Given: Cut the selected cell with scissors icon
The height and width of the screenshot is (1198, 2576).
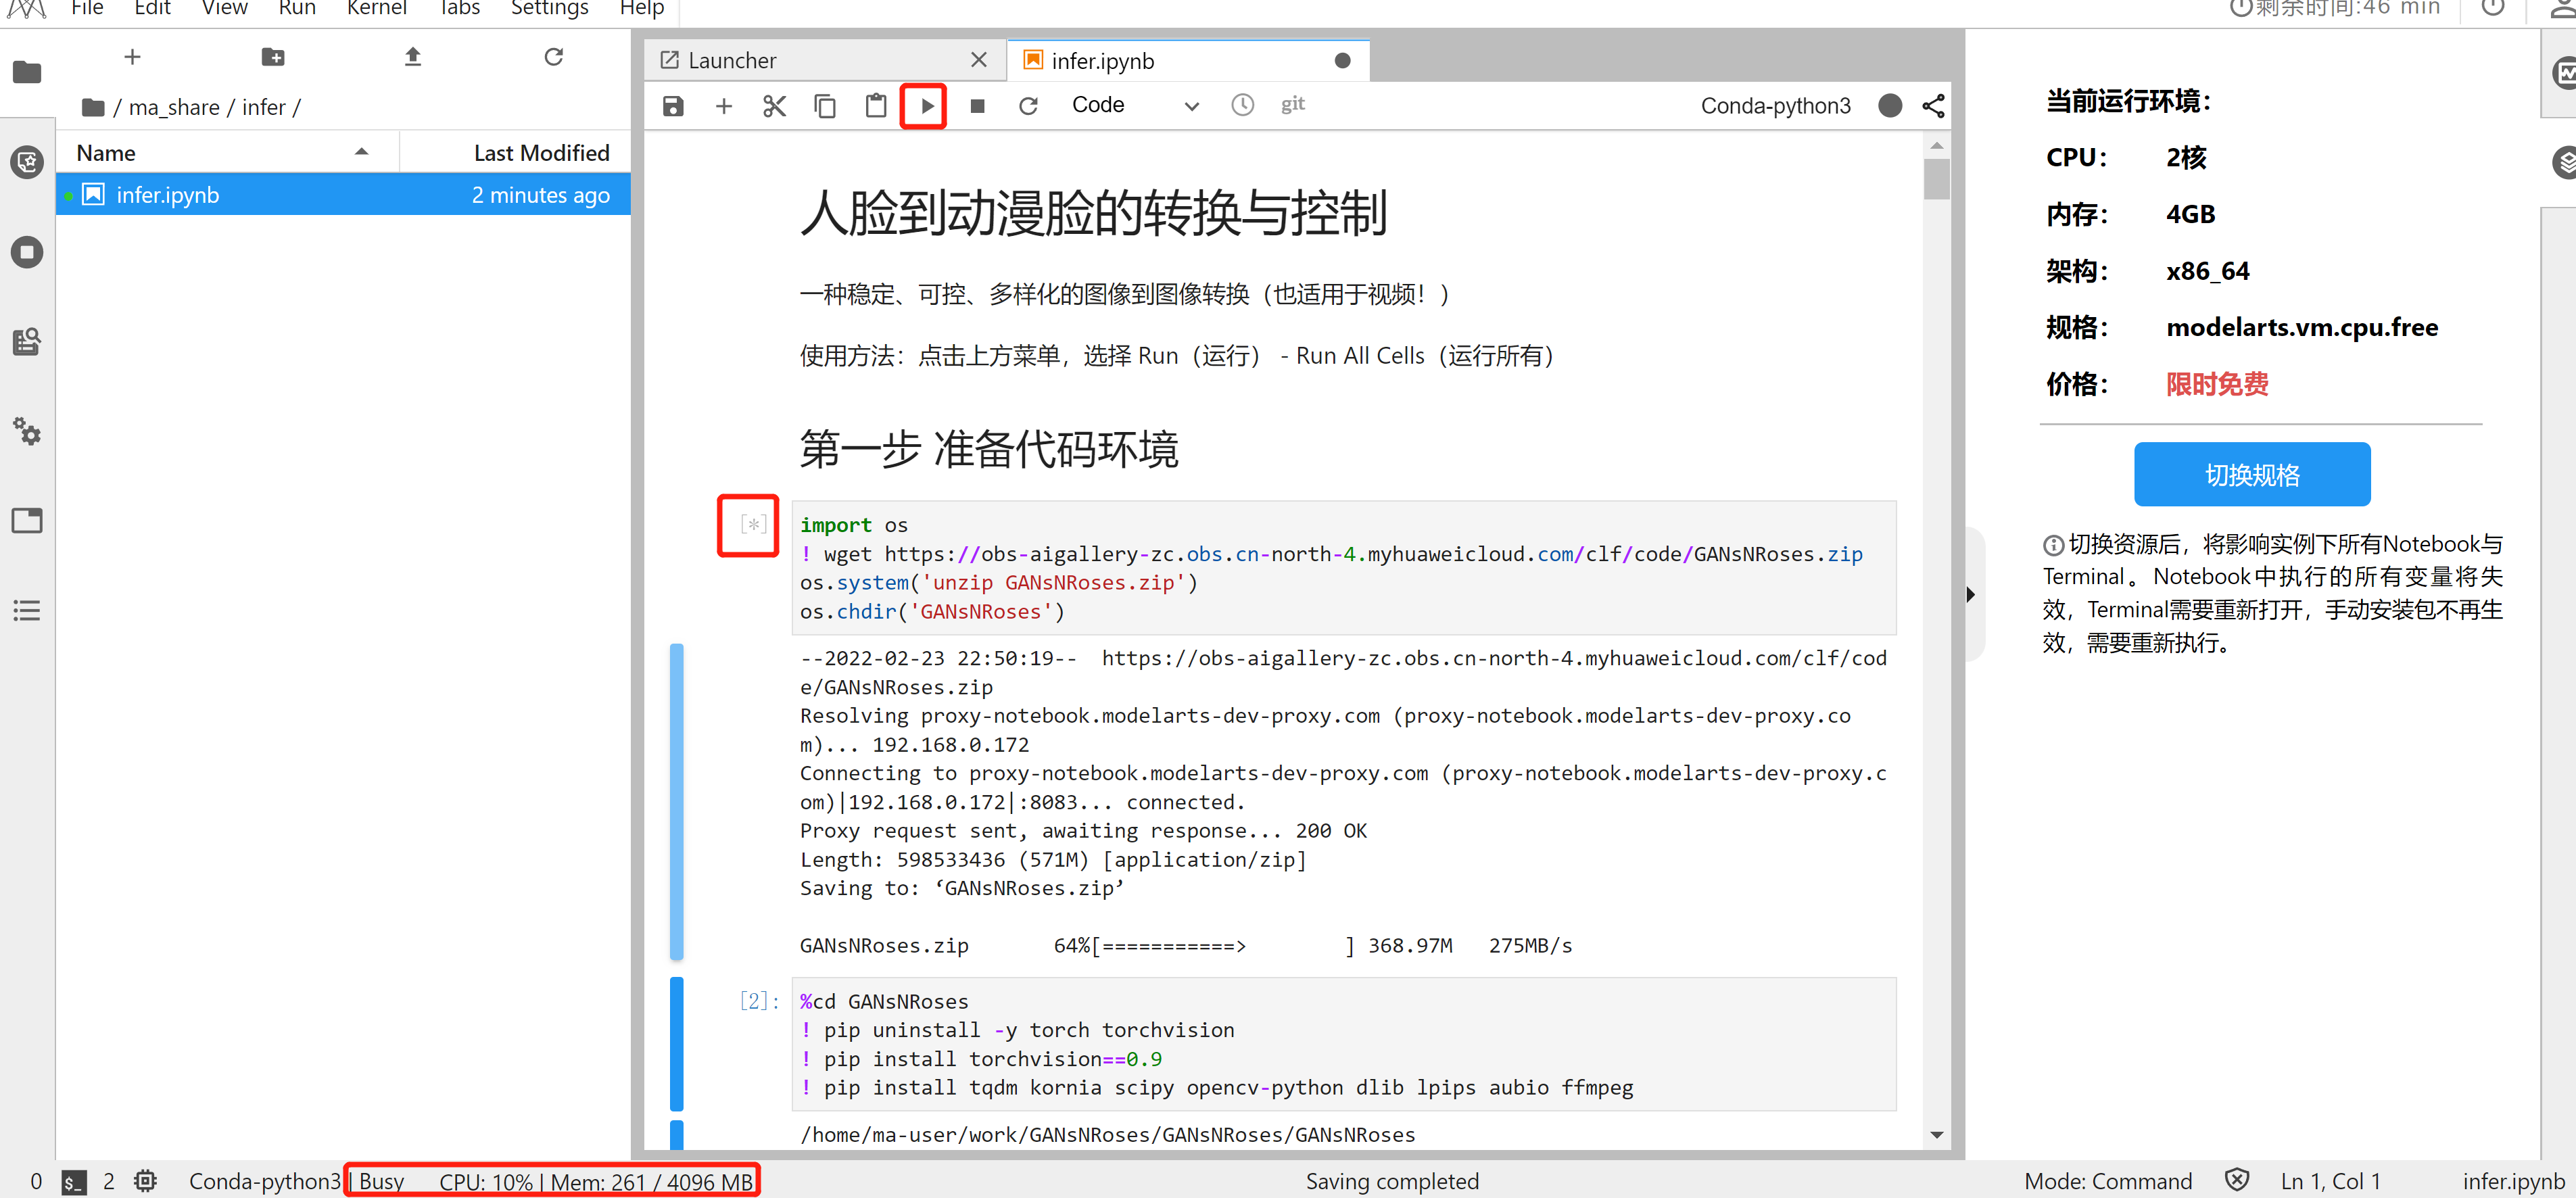Looking at the screenshot, I should coord(774,106).
